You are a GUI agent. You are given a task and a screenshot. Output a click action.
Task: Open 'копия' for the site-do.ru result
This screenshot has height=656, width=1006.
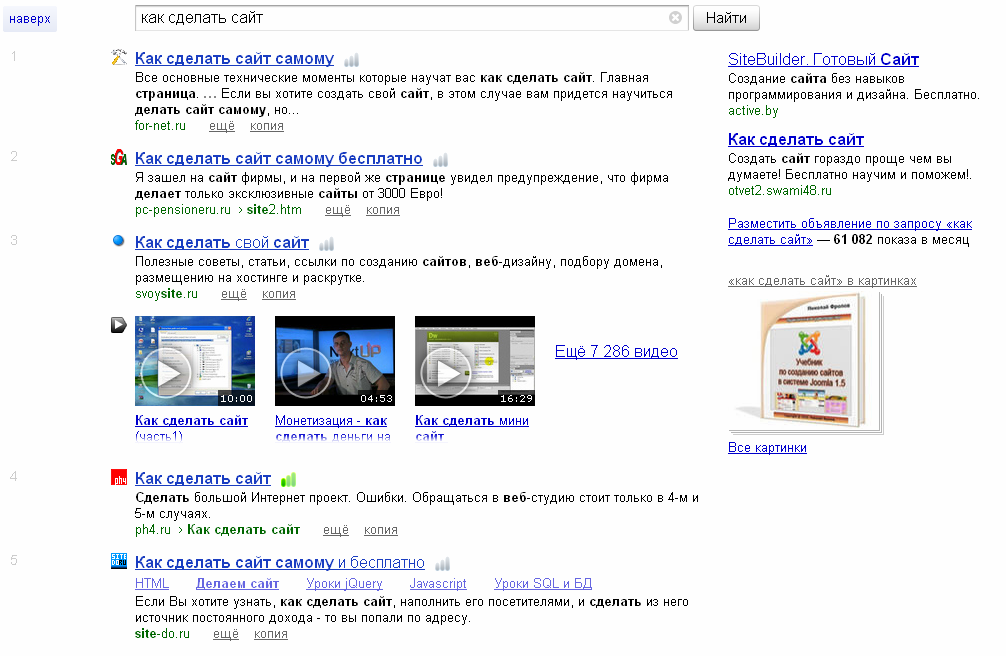tap(271, 634)
